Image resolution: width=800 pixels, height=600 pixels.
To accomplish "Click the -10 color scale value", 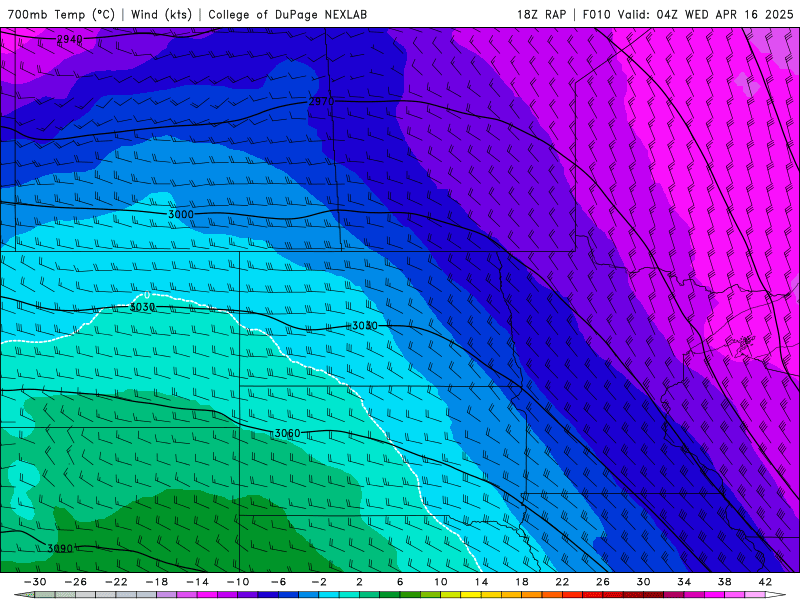I will (238, 582).
